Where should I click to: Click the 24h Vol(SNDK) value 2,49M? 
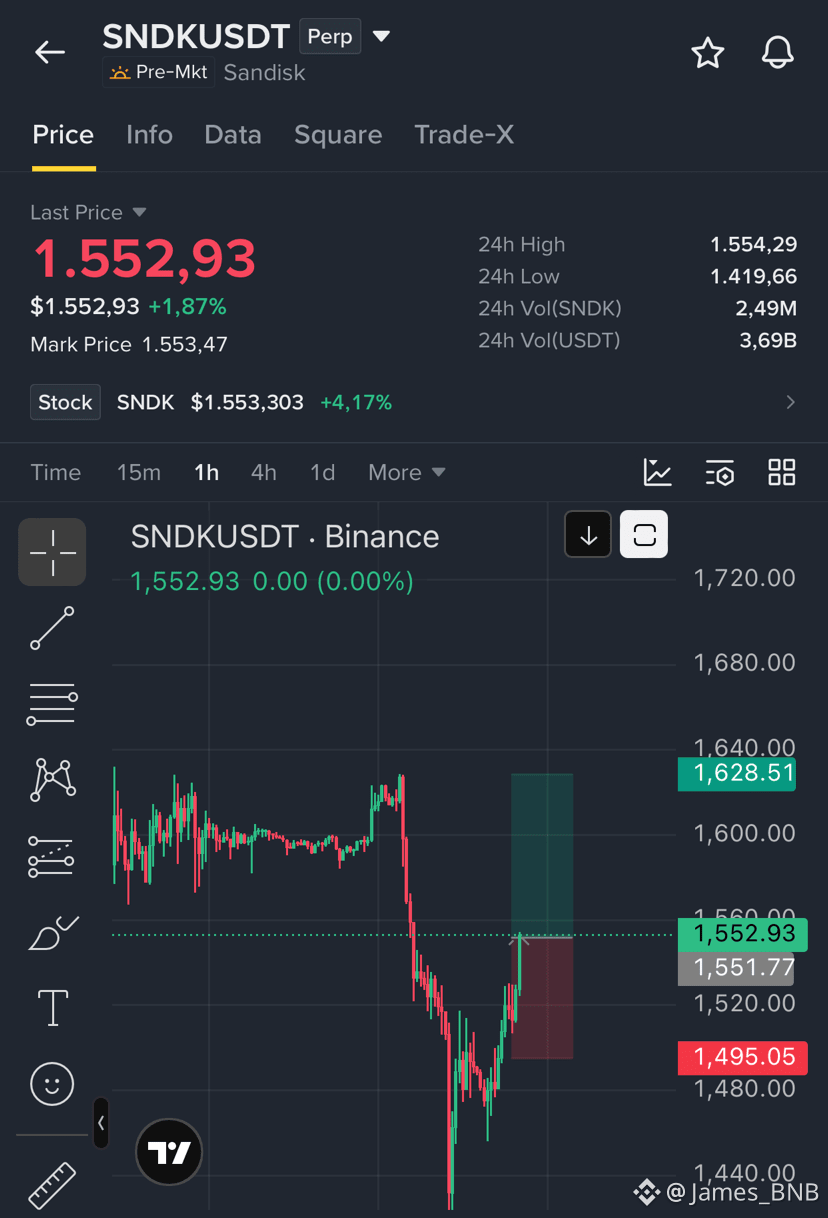[766, 308]
